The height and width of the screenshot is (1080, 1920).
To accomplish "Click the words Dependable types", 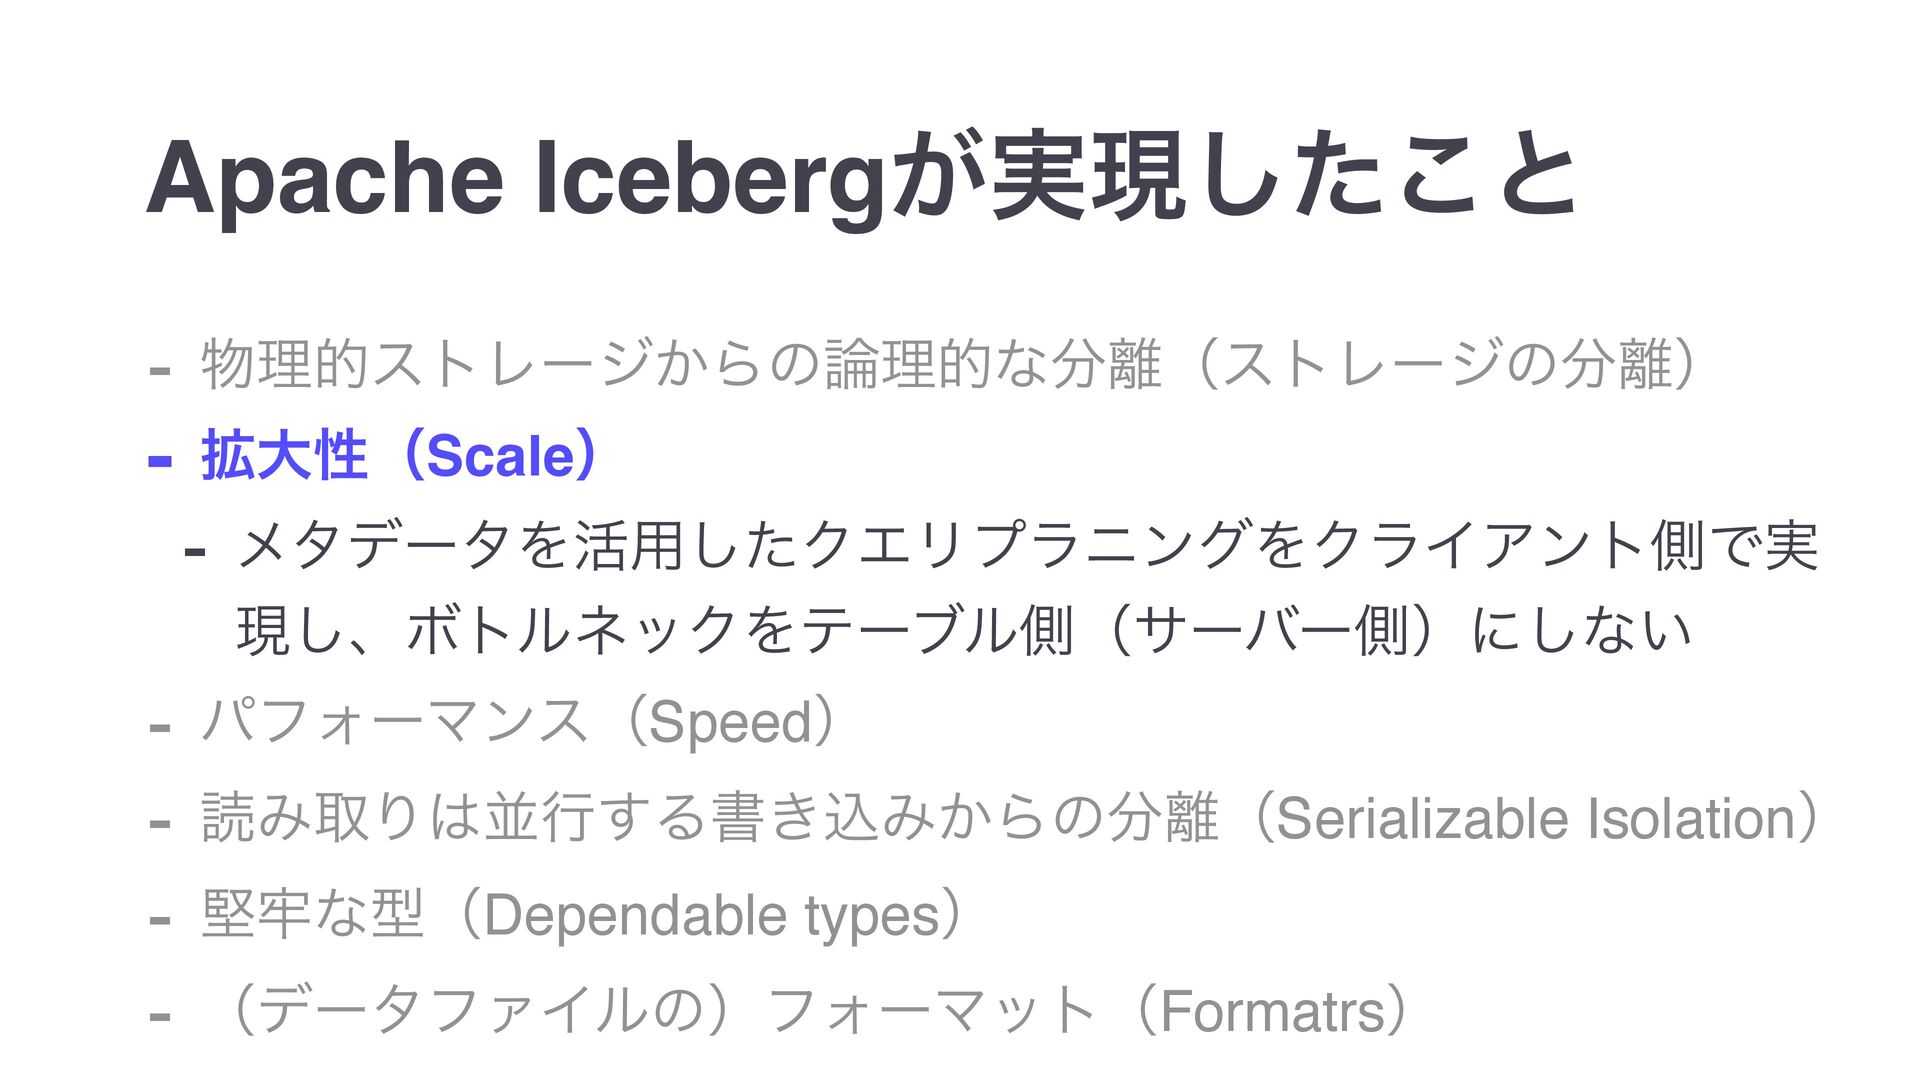I will click(x=711, y=917).
